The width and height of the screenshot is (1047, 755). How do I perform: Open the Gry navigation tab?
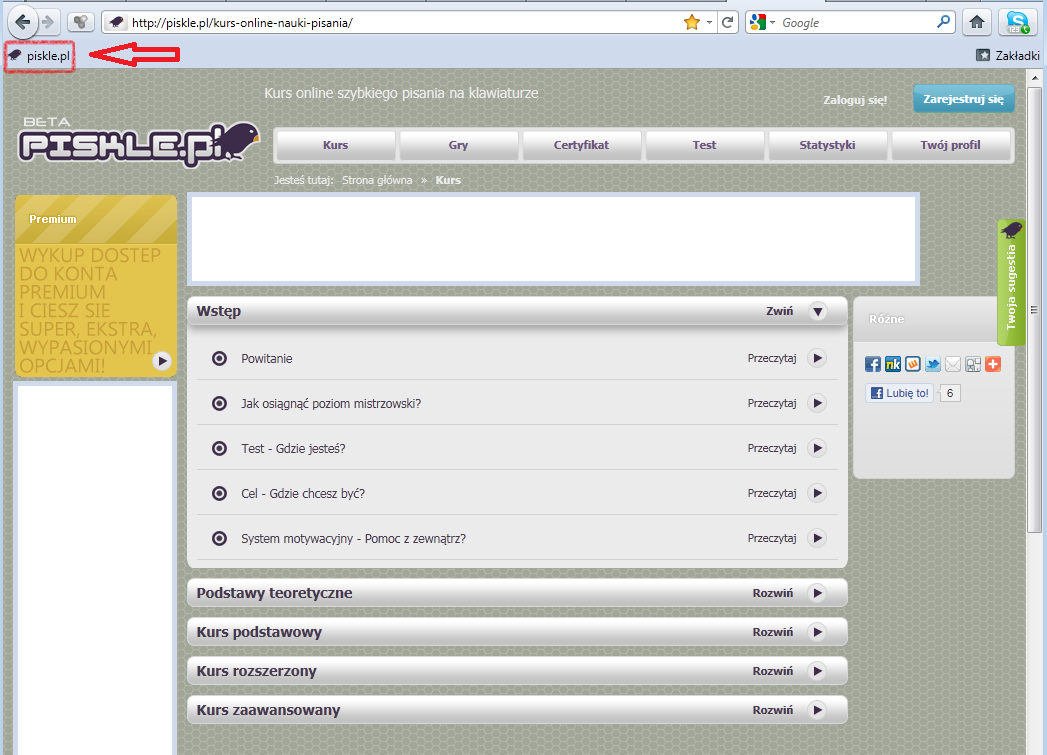[x=458, y=145]
